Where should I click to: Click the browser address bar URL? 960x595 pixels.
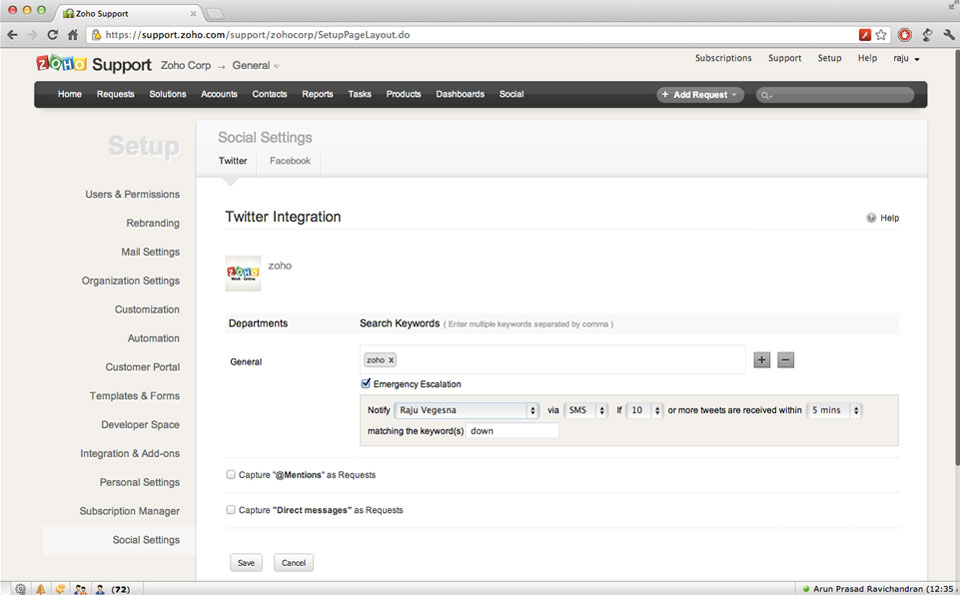[x=257, y=35]
